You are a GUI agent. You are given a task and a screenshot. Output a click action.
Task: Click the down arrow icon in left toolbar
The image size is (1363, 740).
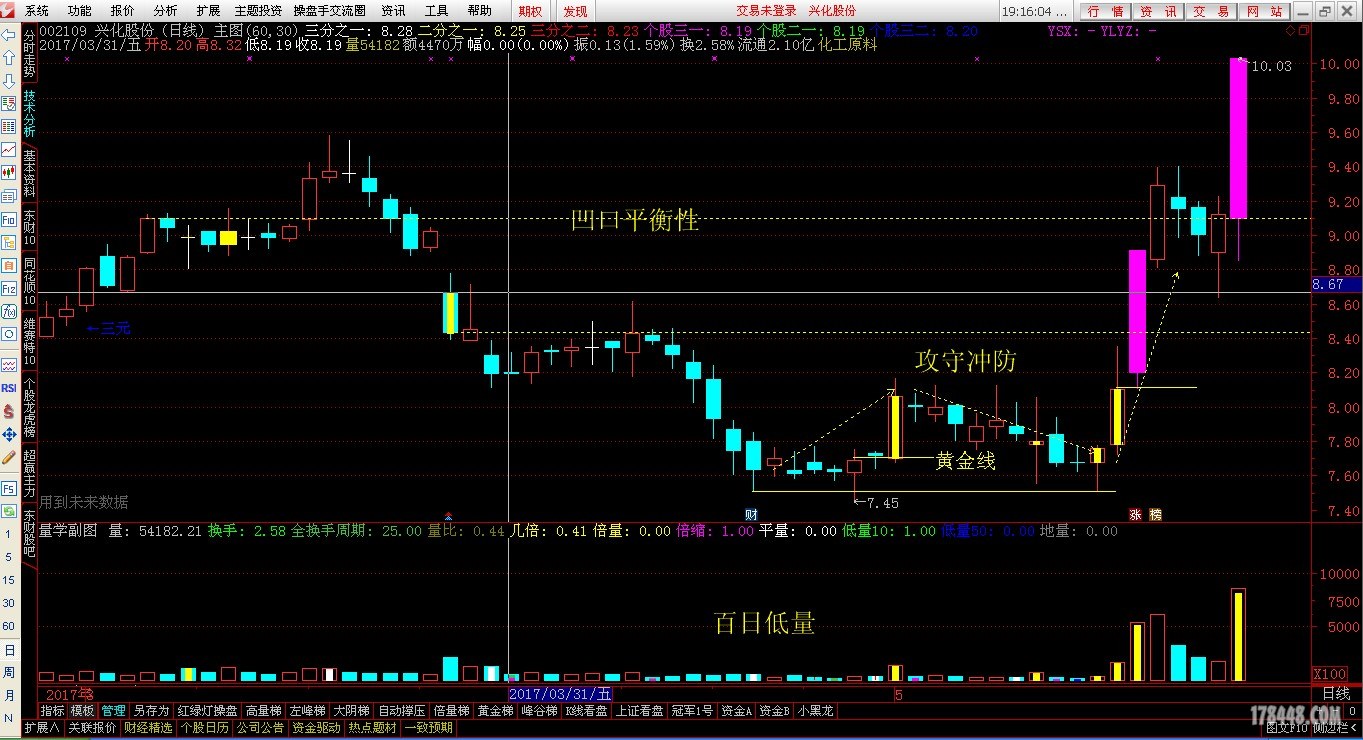(x=8, y=81)
